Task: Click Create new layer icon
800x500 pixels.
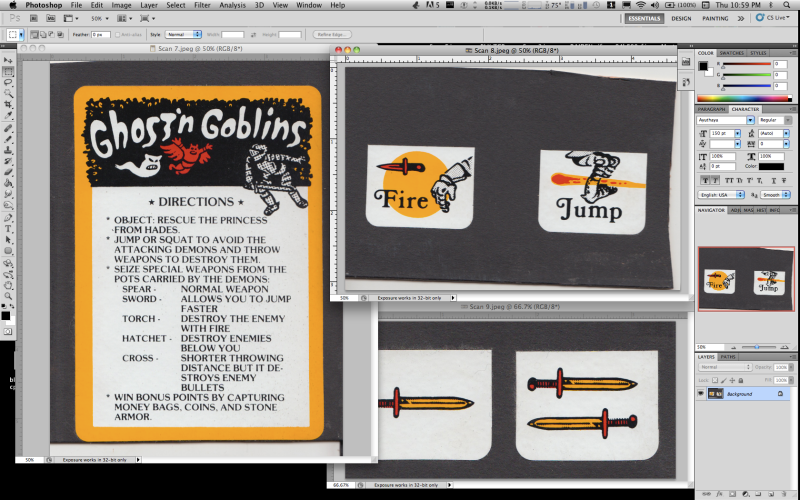Action: [770, 494]
